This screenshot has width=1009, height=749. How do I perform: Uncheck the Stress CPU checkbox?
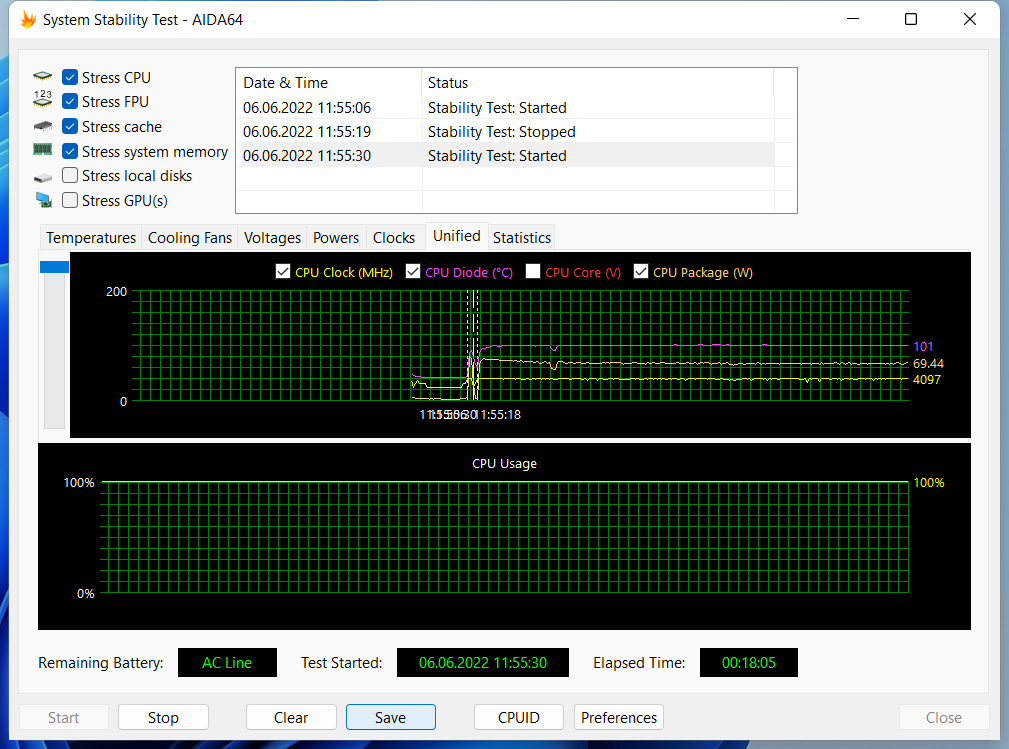tap(70, 77)
